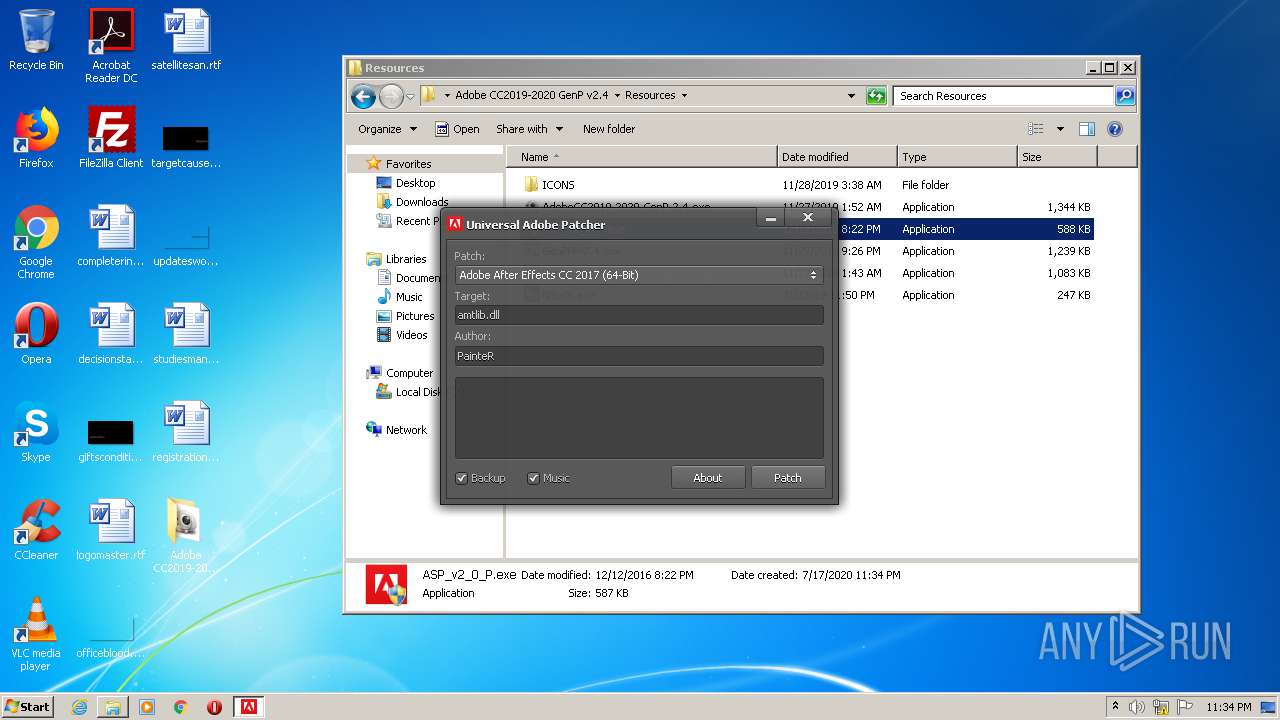Viewport: 1280px width, 720px height.
Task: Open address bar history dropdown
Action: [851, 96]
